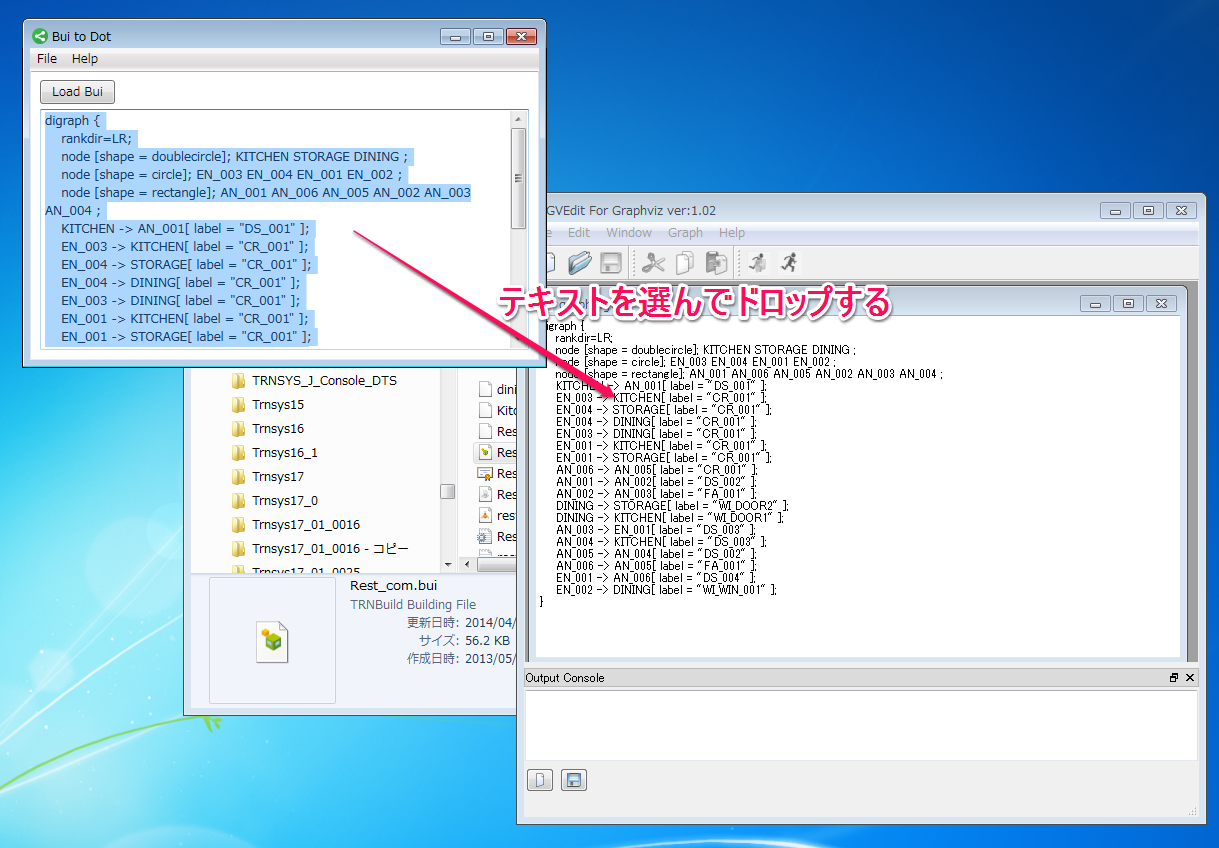Save console output with the disk button
Viewport: 1219px width, 848px height.
(x=574, y=780)
